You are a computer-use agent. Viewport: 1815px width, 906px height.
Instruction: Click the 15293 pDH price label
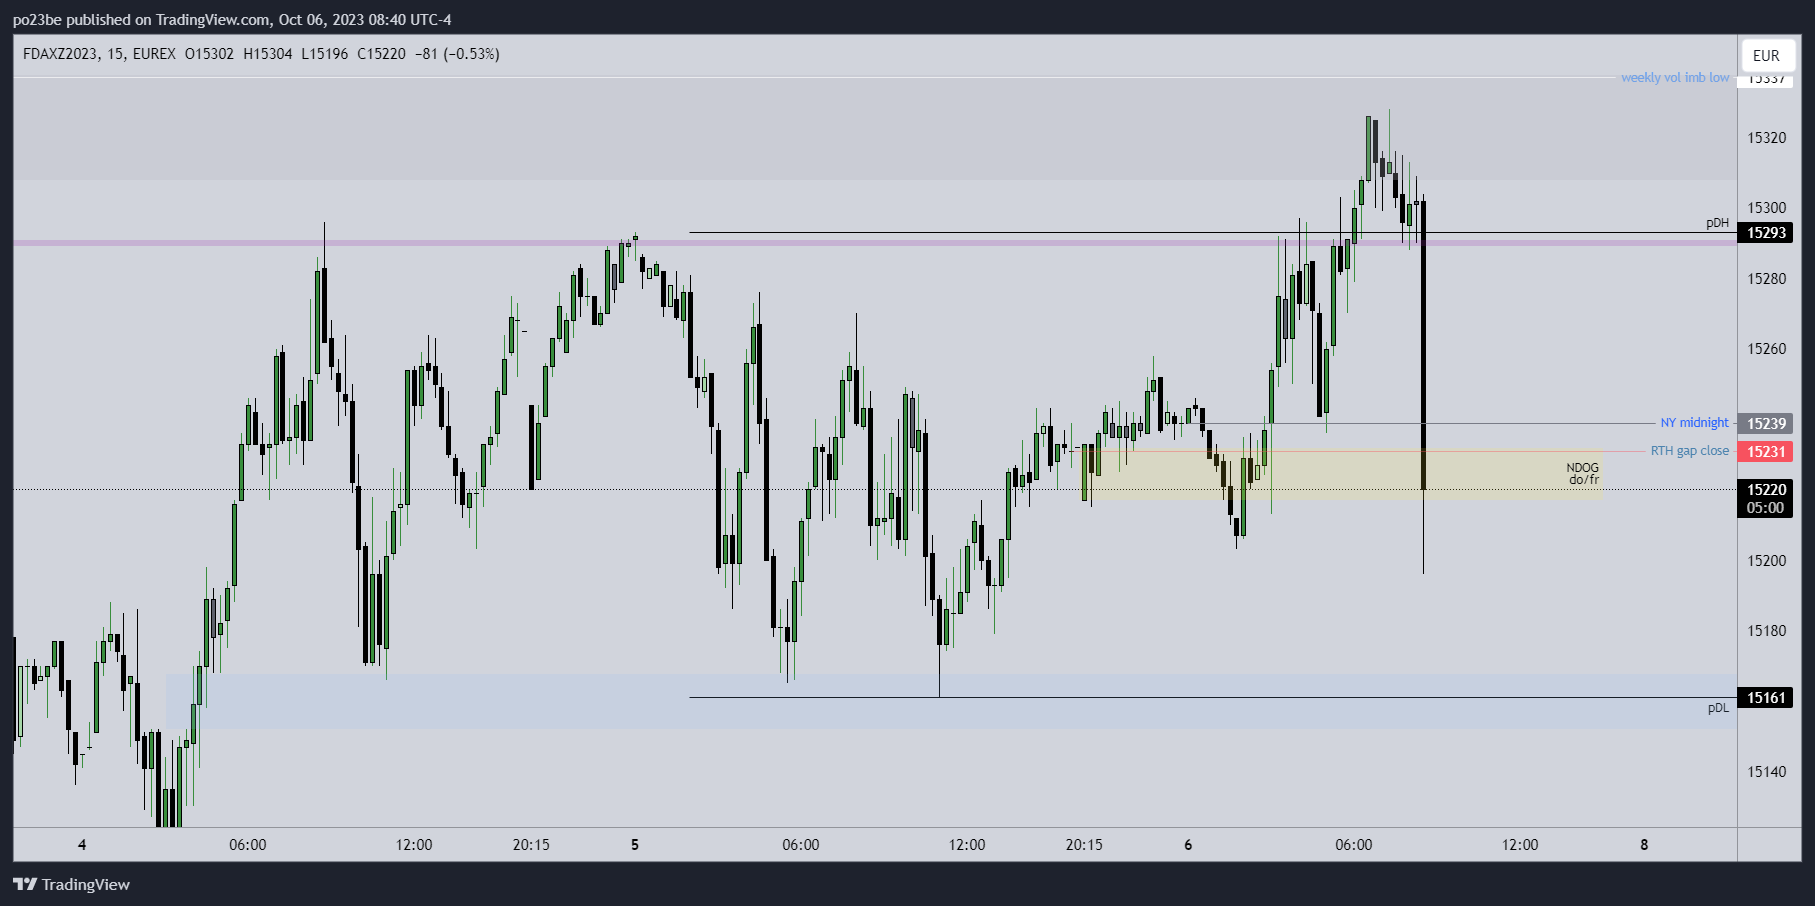tap(1765, 233)
